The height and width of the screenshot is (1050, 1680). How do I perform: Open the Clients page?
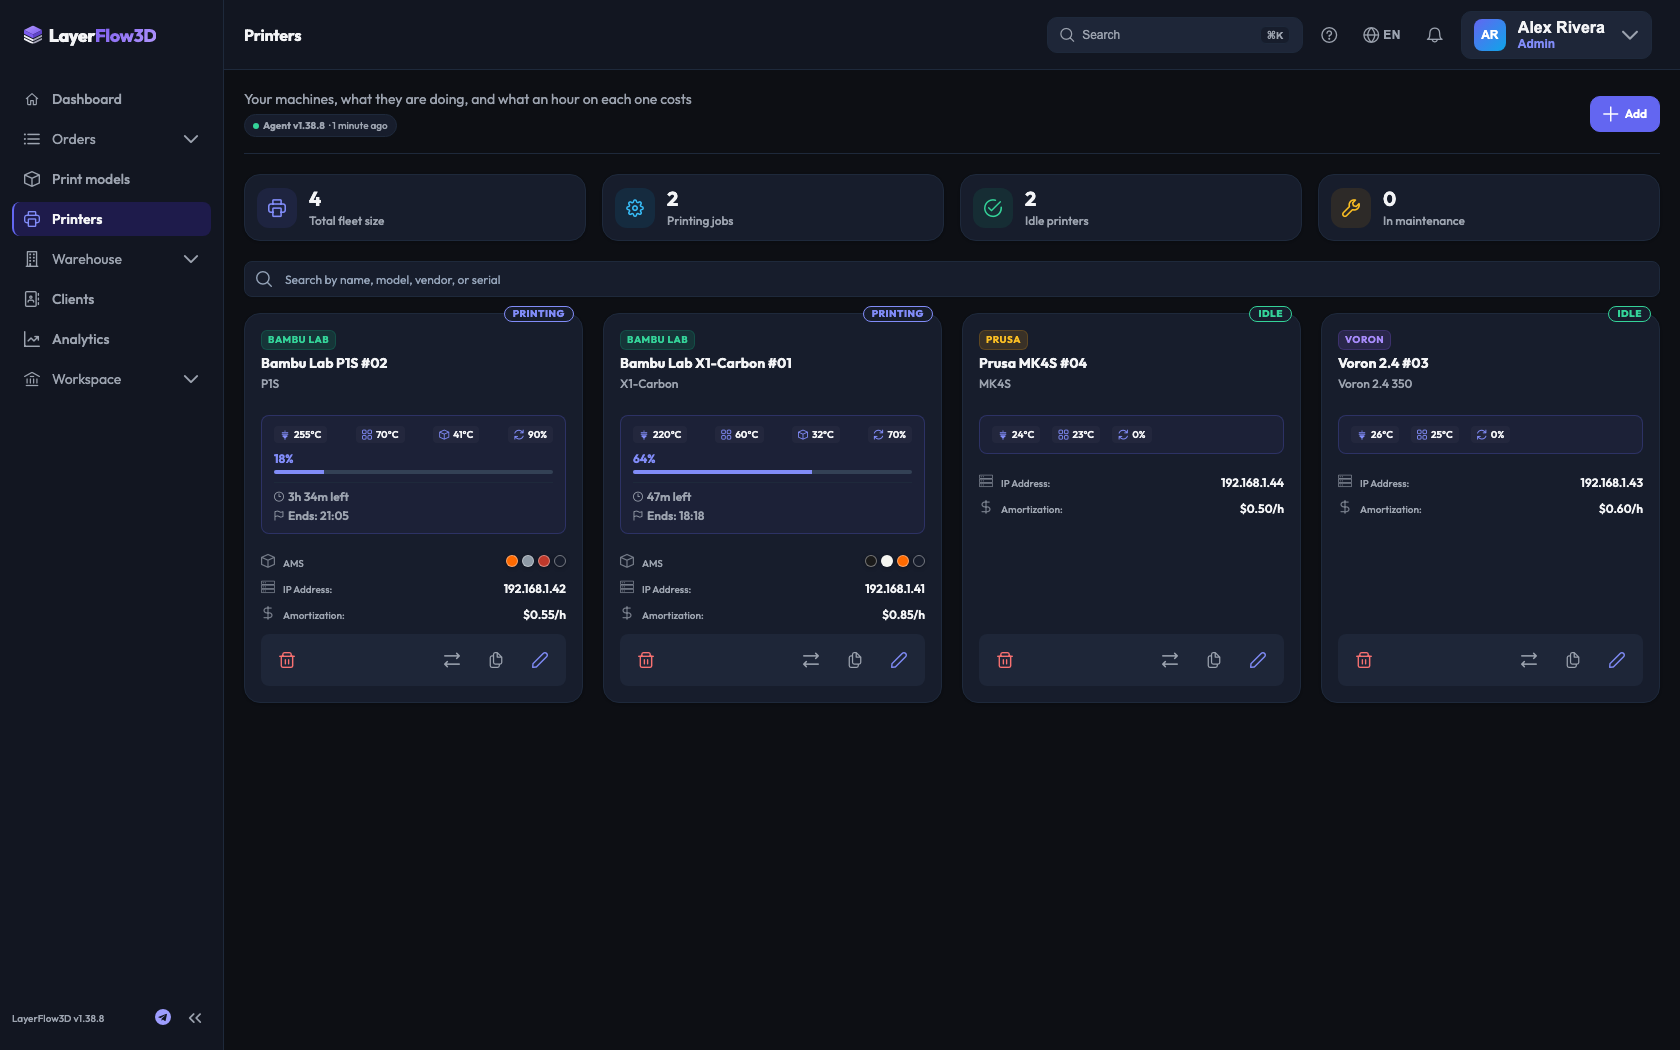click(111, 299)
